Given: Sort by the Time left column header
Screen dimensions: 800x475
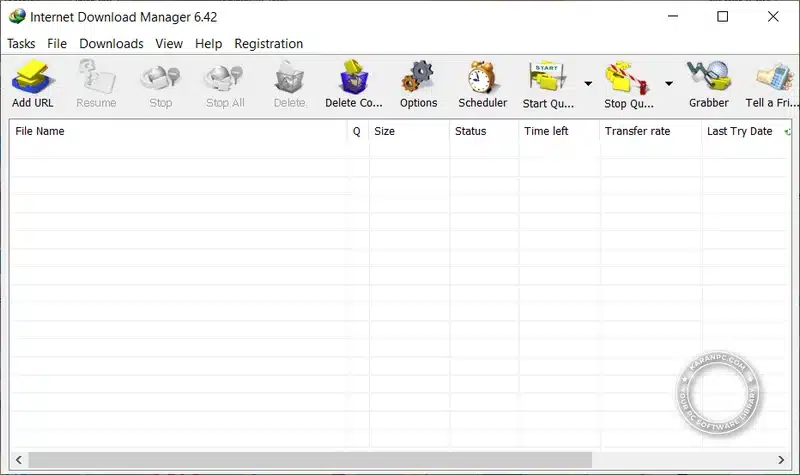Looking at the screenshot, I should pos(560,131).
